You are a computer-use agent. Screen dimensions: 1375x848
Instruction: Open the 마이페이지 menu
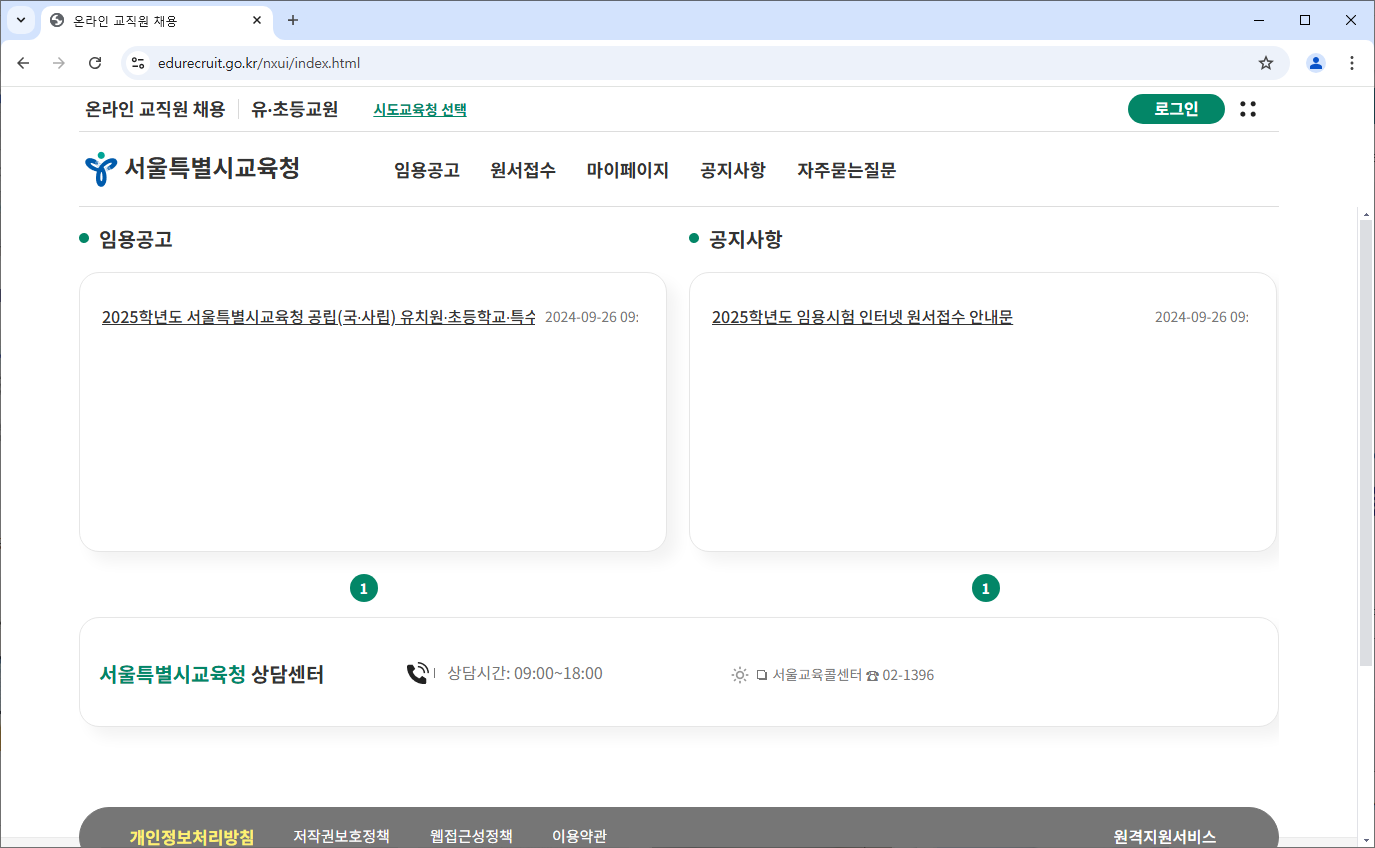628,170
